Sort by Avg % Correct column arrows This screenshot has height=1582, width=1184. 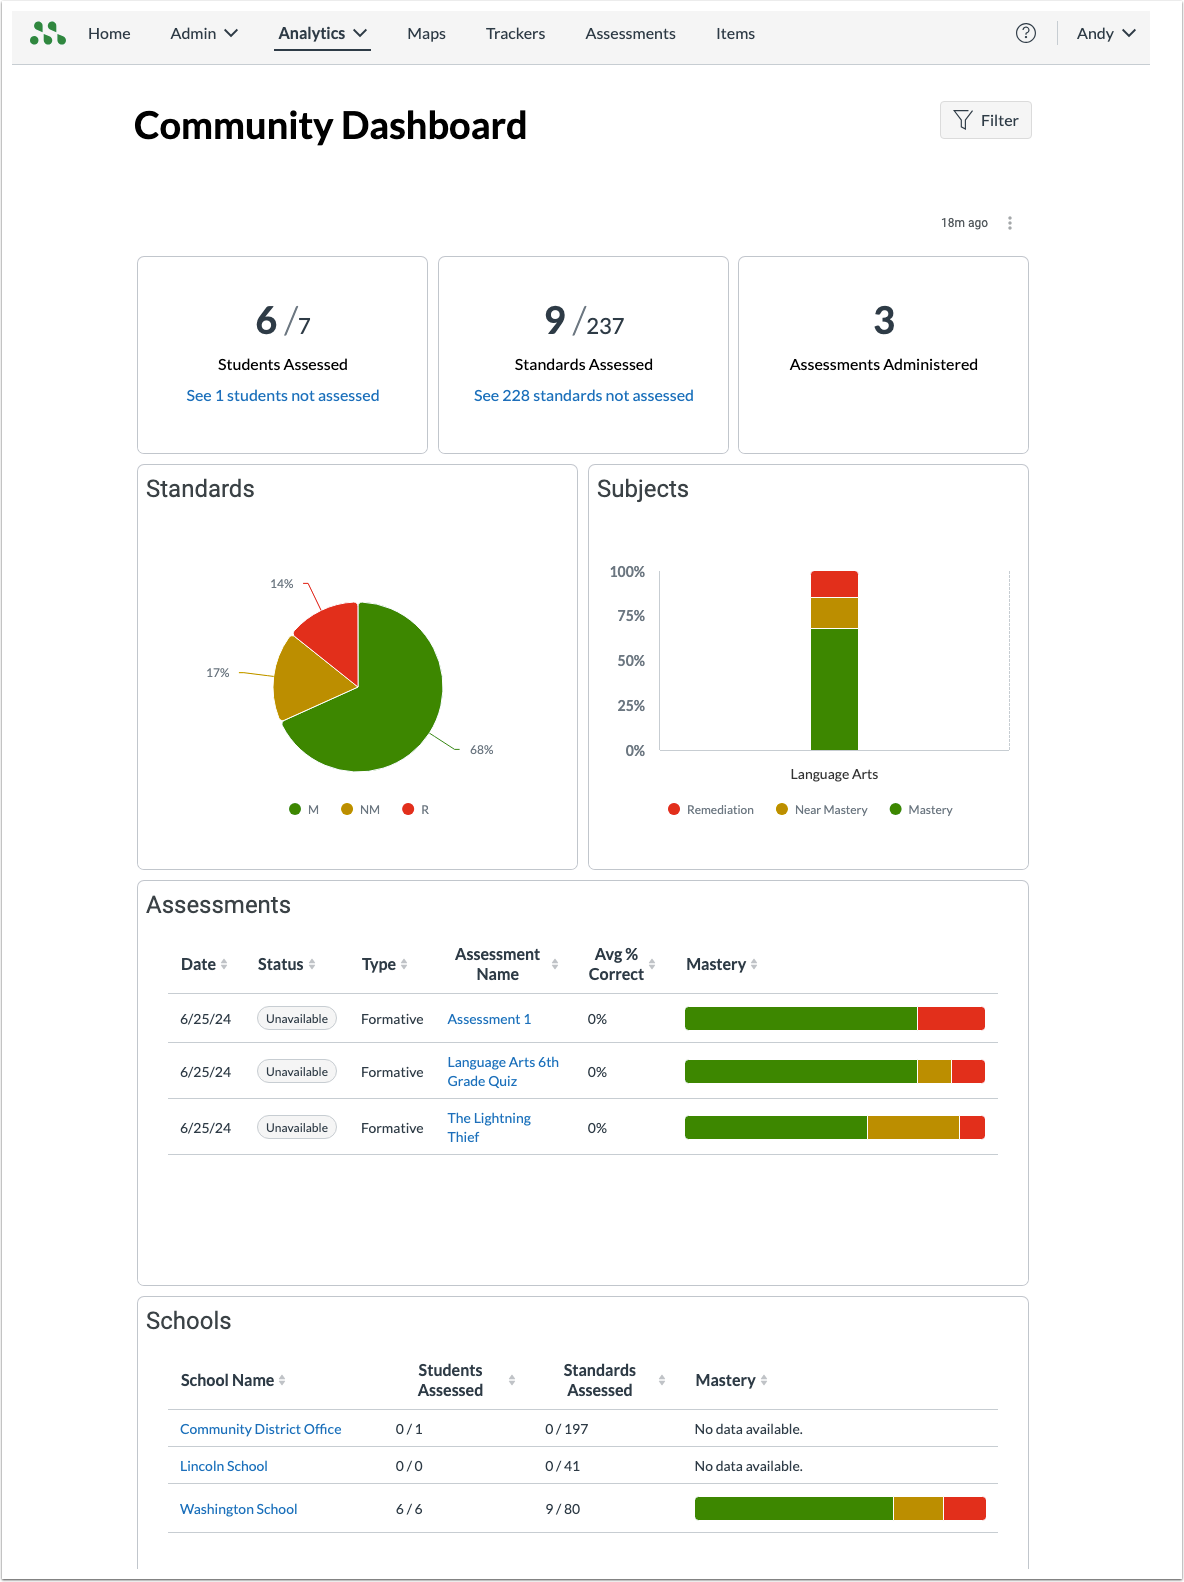(x=652, y=964)
